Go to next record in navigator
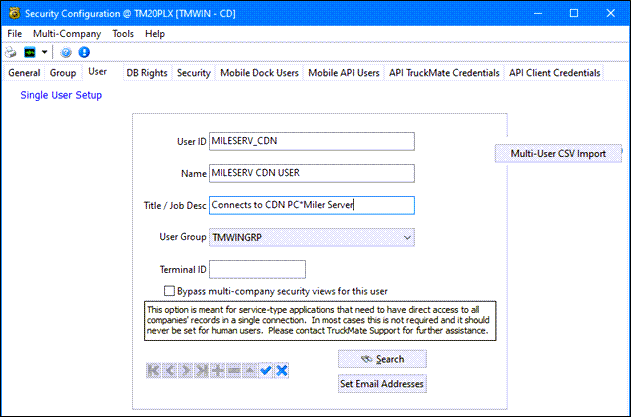The image size is (631, 417). click(x=186, y=370)
